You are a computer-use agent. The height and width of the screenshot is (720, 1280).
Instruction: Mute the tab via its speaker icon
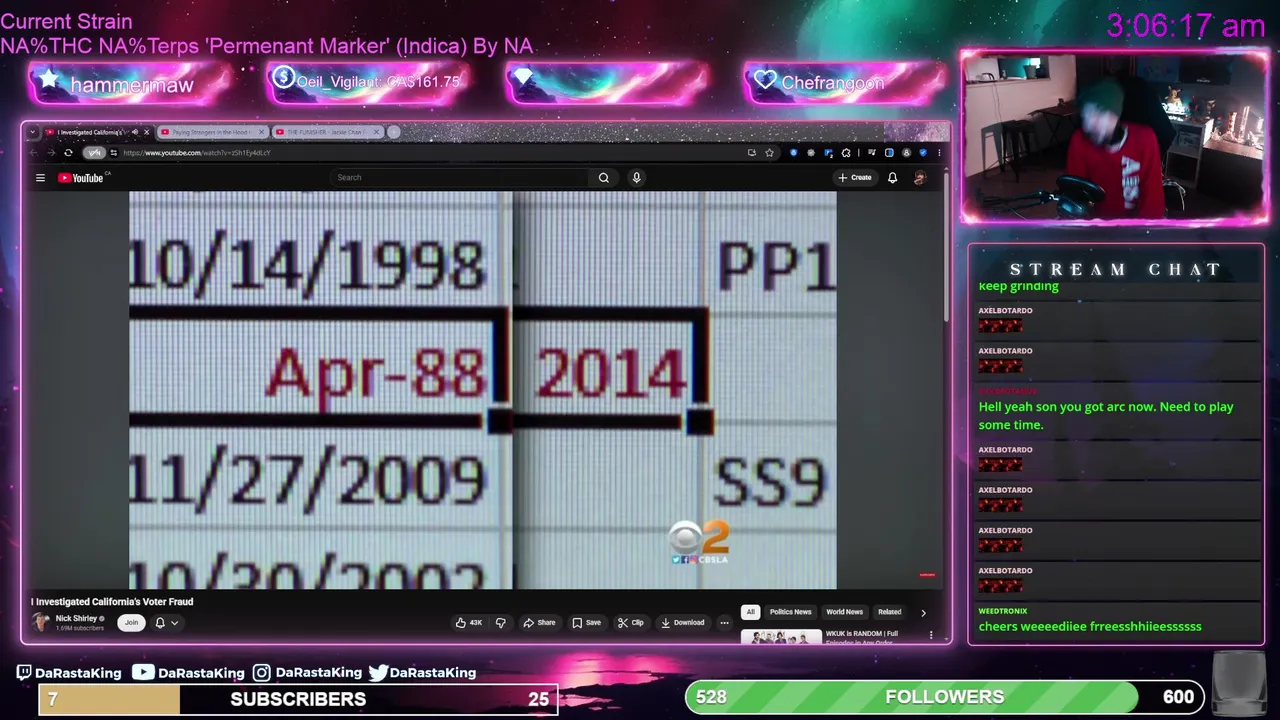click(x=135, y=132)
